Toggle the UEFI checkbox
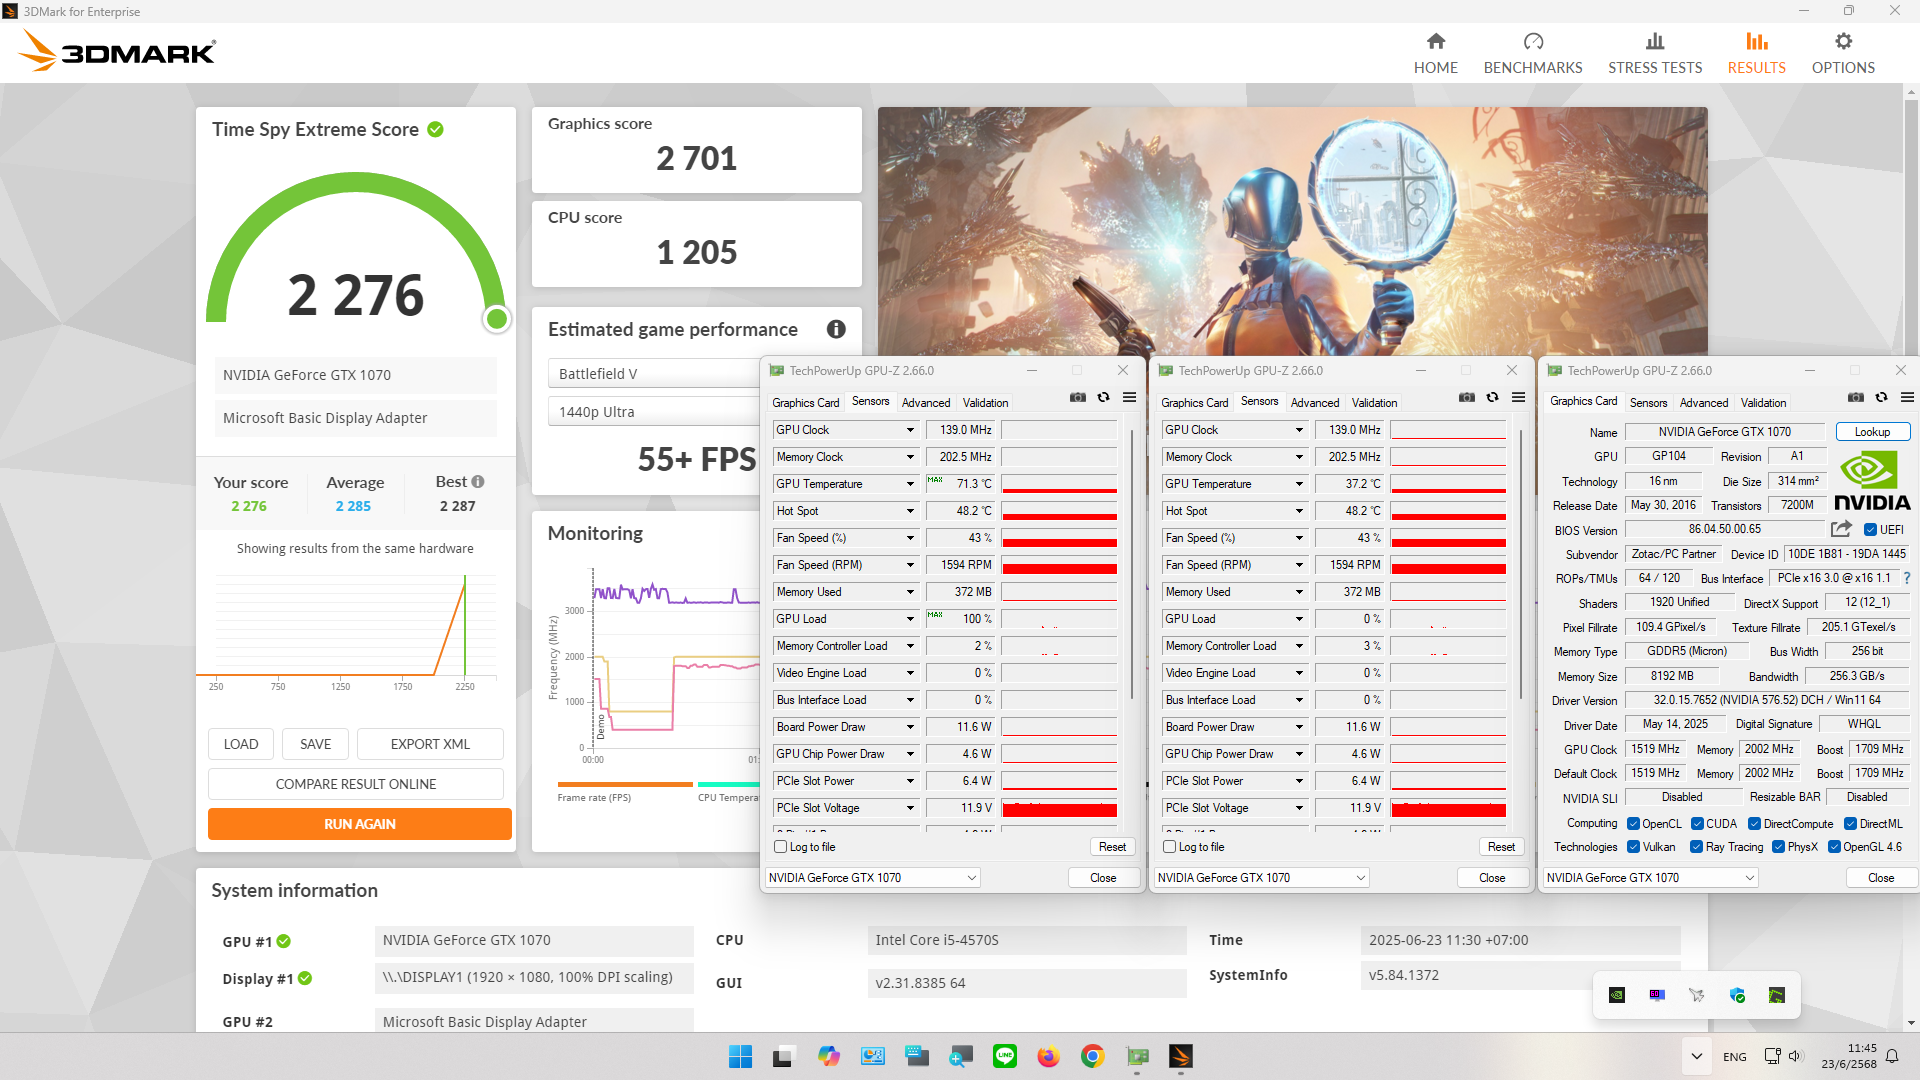 point(1870,530)
